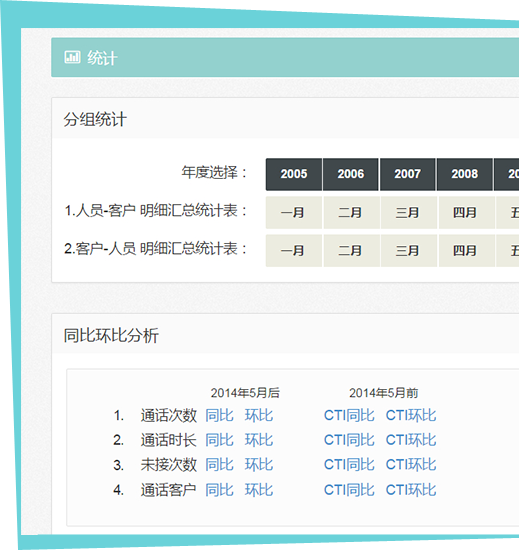
Task: Open CTI同比 link for 通话次数
Action: pos(349,415)
